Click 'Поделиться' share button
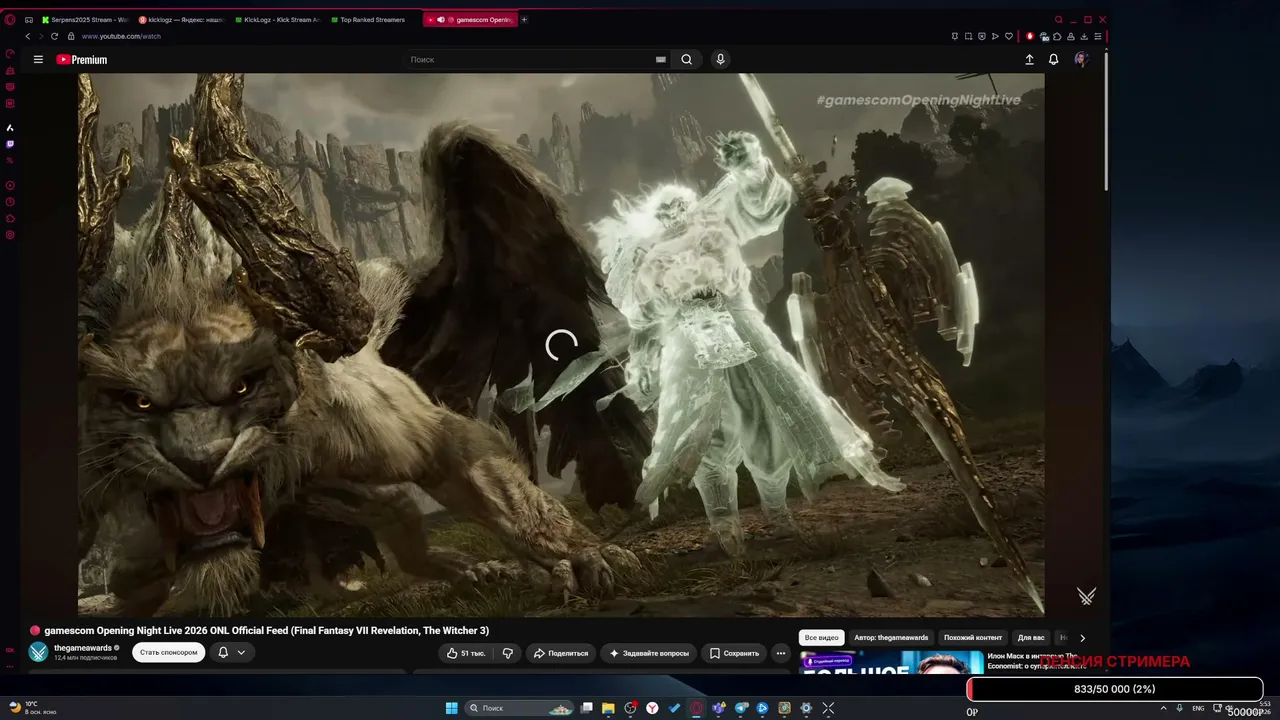The image size is (1280, 720). (561, 653)
